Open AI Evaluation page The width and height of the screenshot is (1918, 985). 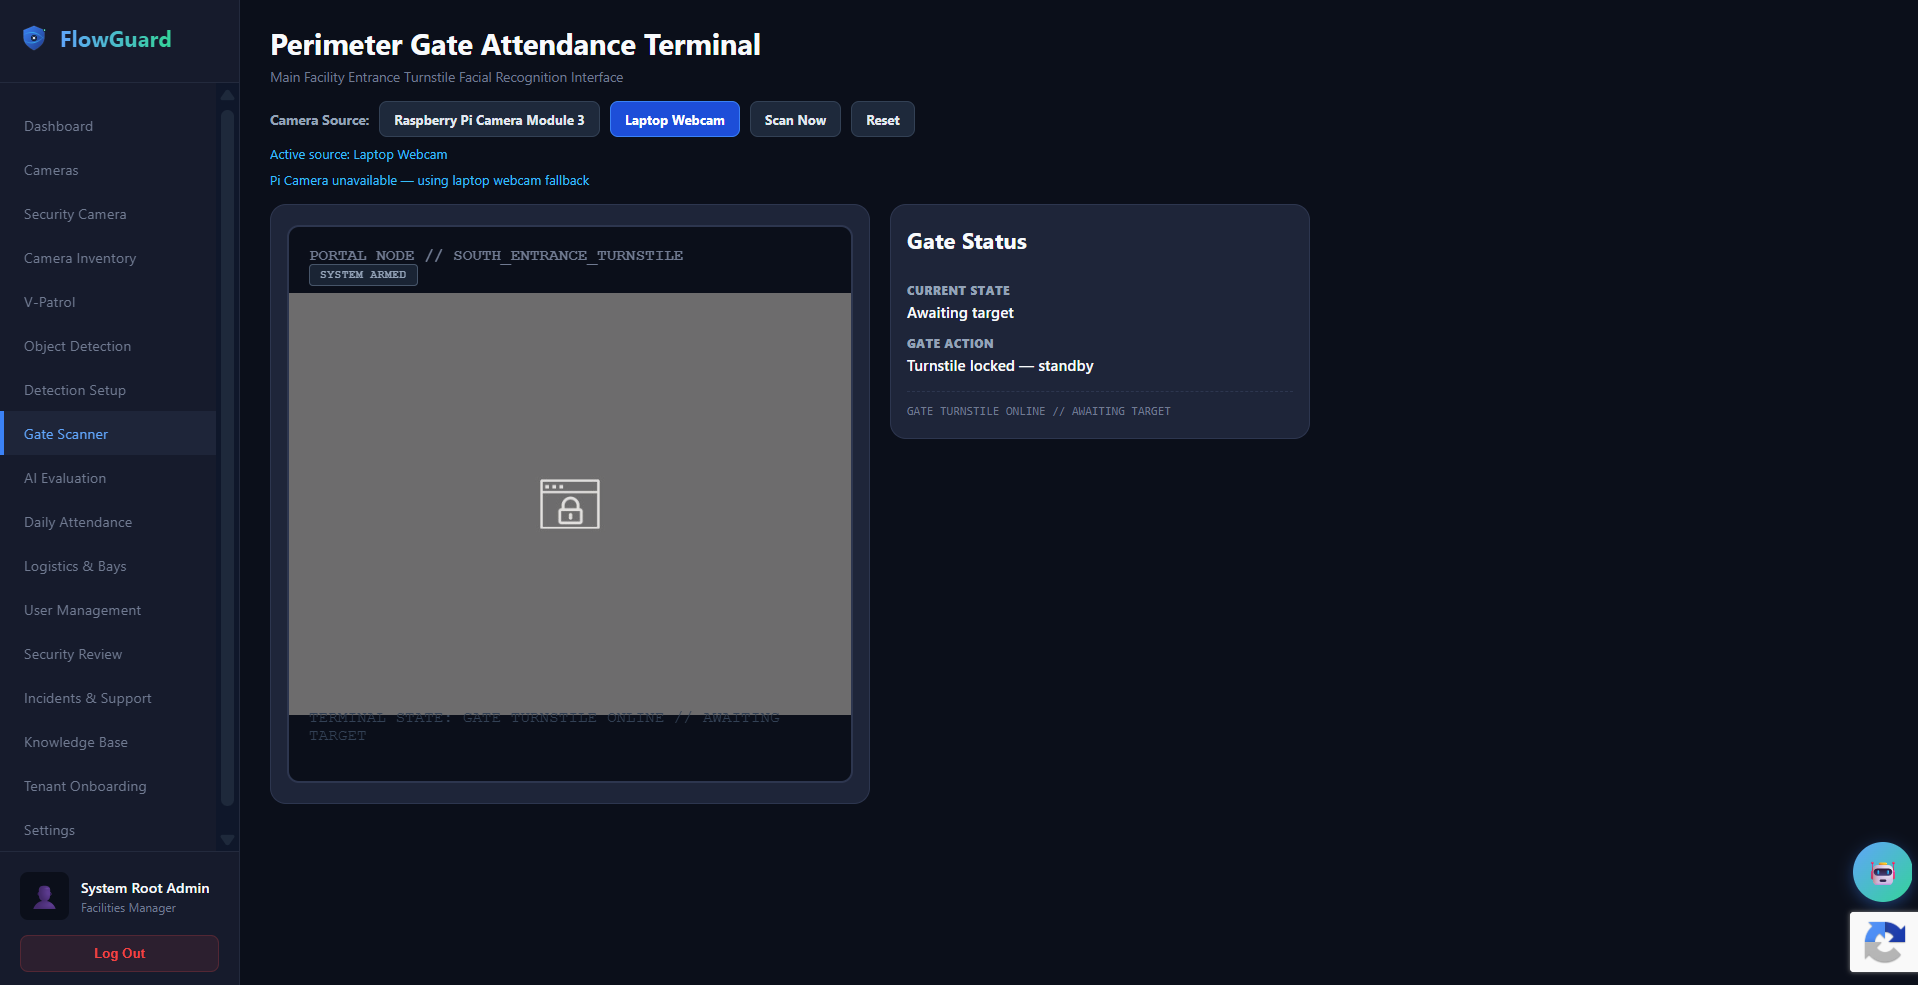point(108,478)
